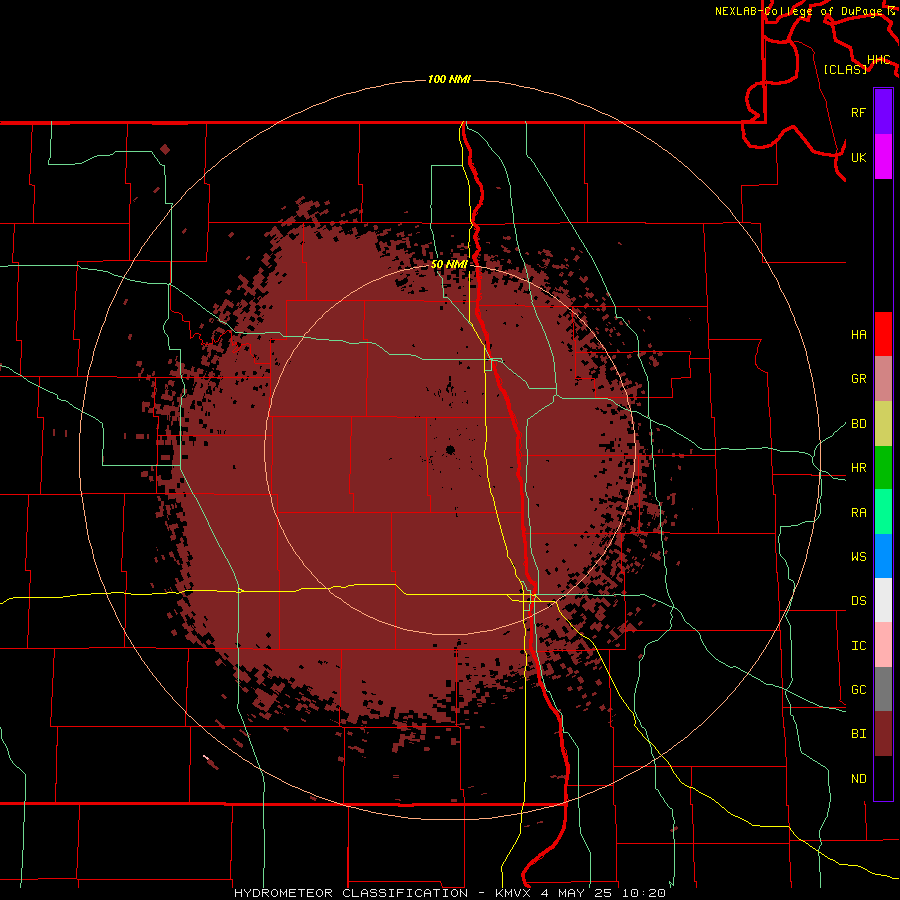Pick the GC gray legend swatch

click(x=883, y=689)
